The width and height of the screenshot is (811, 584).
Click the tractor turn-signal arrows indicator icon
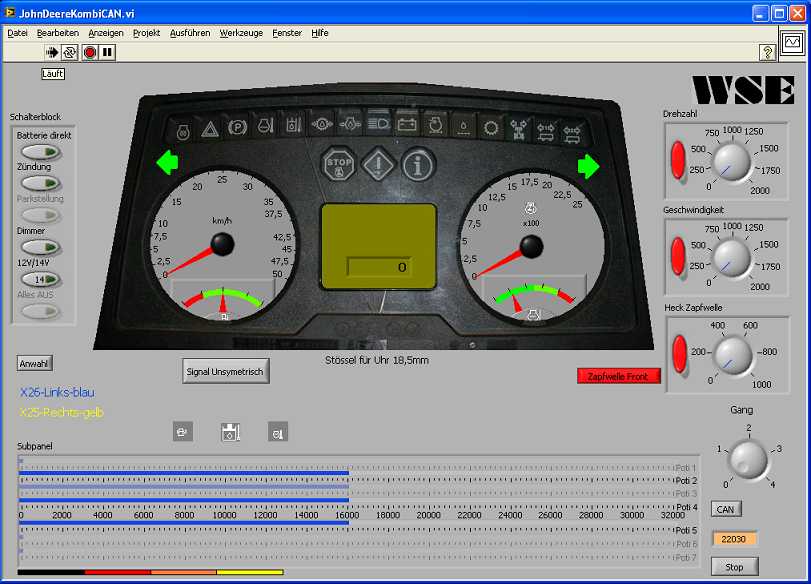[x=518, y=130]
